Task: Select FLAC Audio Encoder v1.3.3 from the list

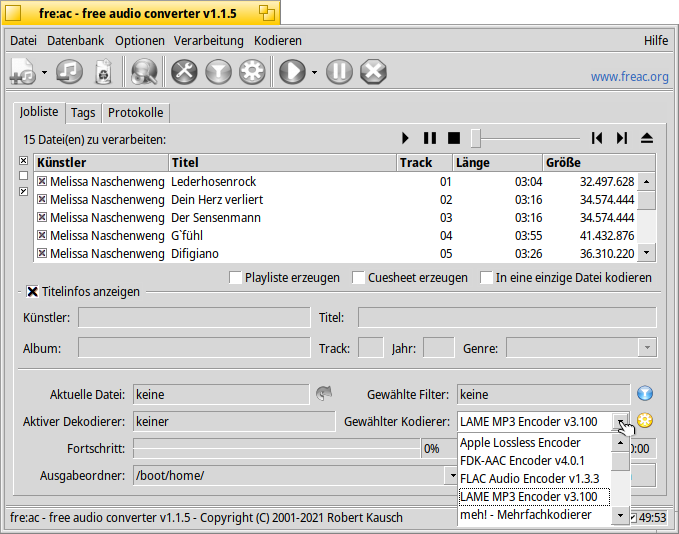Action: (530, 478)
